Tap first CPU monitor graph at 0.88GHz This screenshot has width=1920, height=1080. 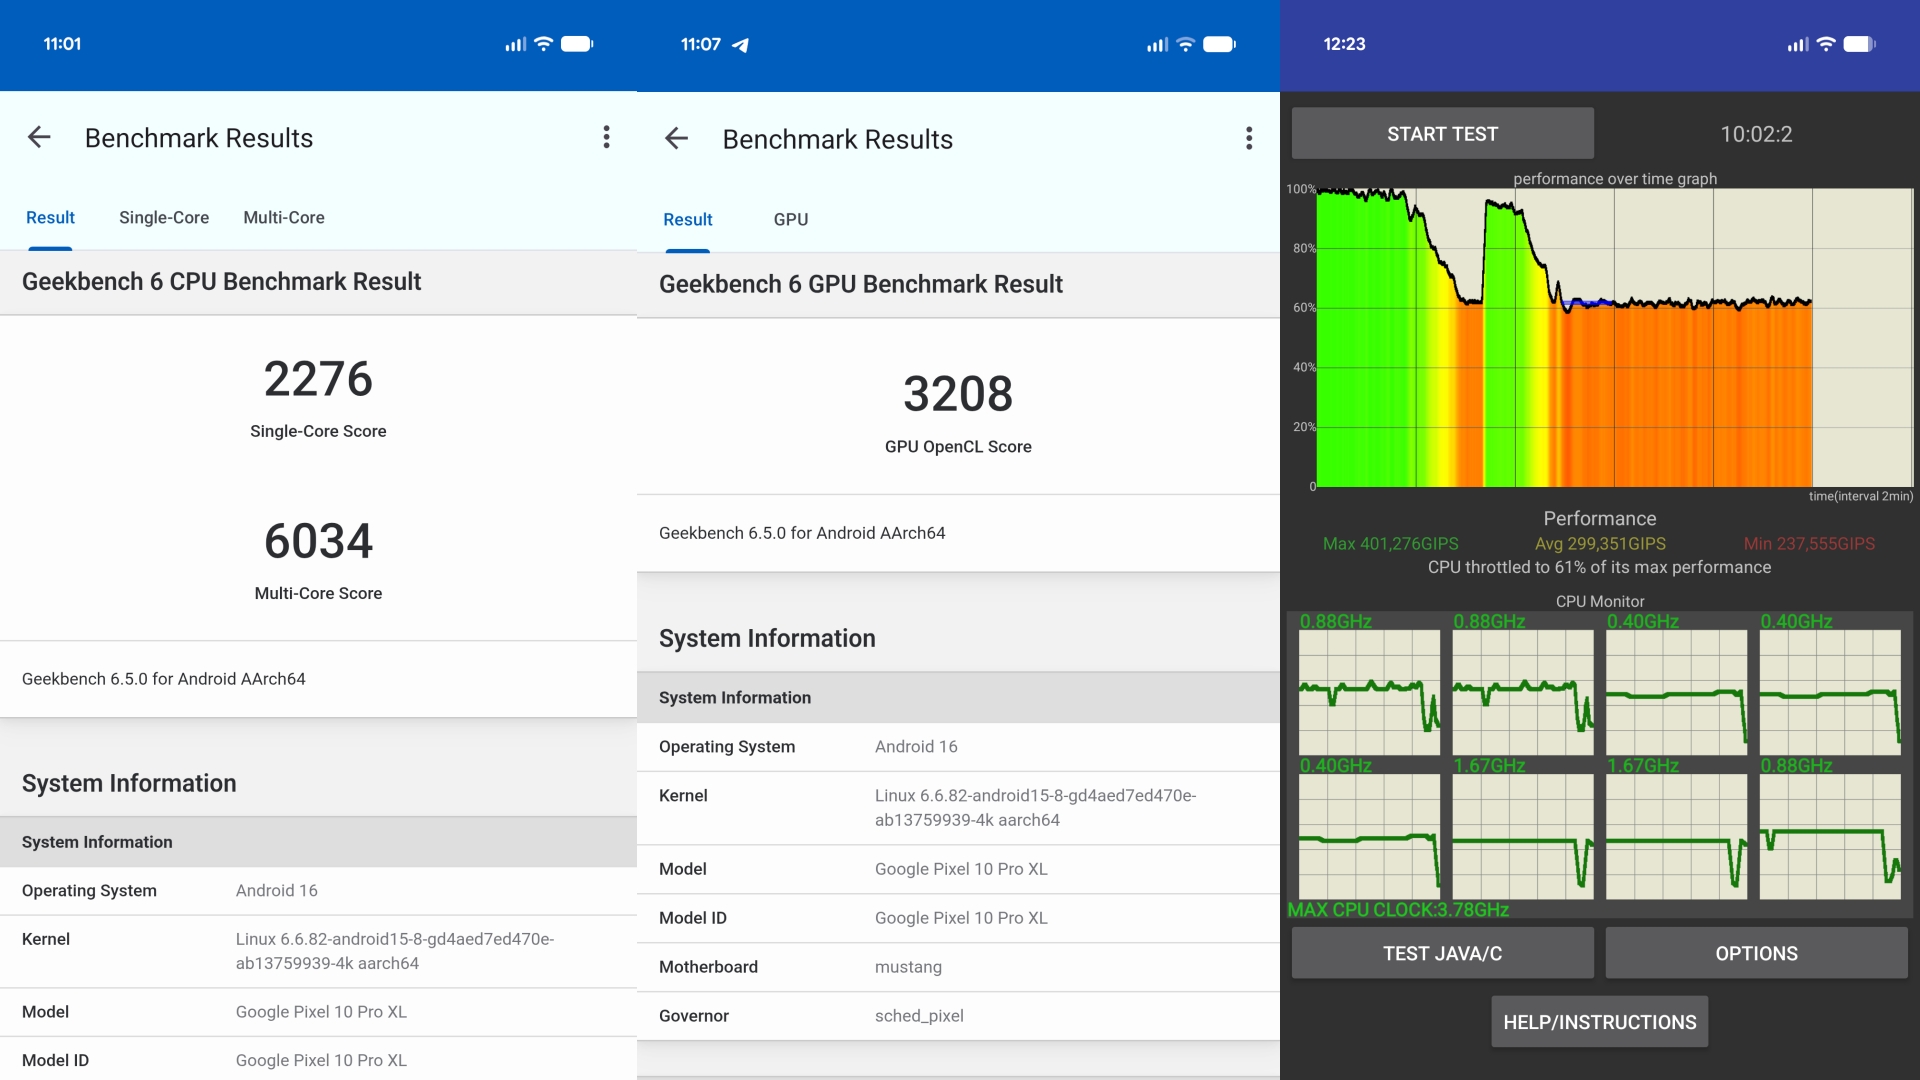click(x=1369, y=691)
